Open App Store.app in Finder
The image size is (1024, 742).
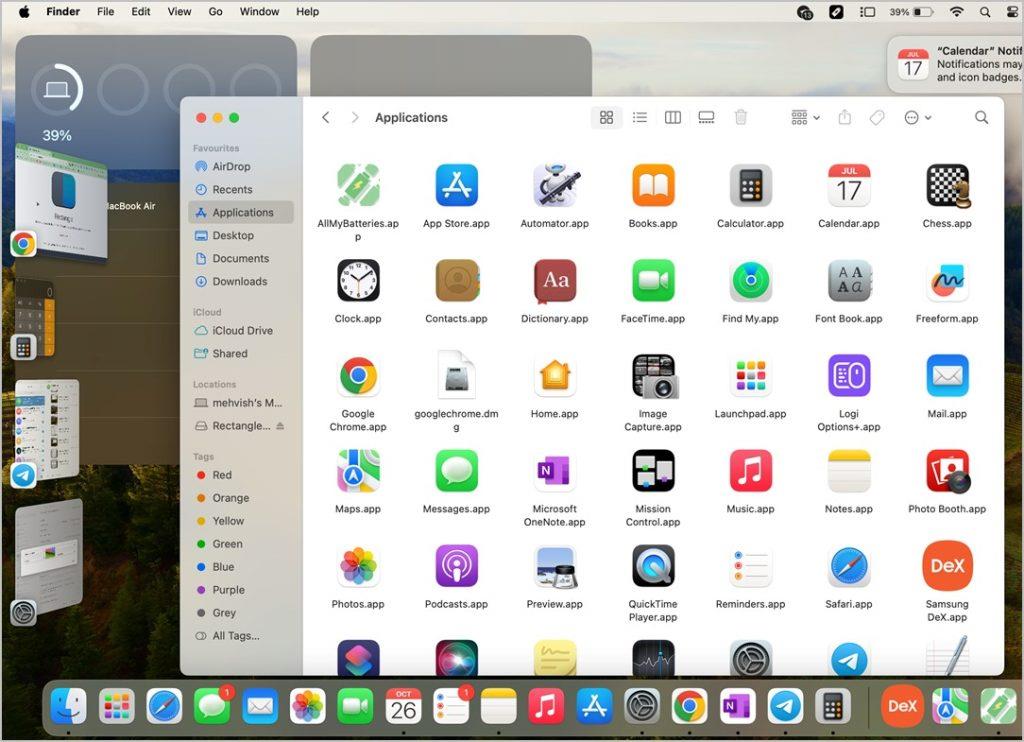pos(456,186)
